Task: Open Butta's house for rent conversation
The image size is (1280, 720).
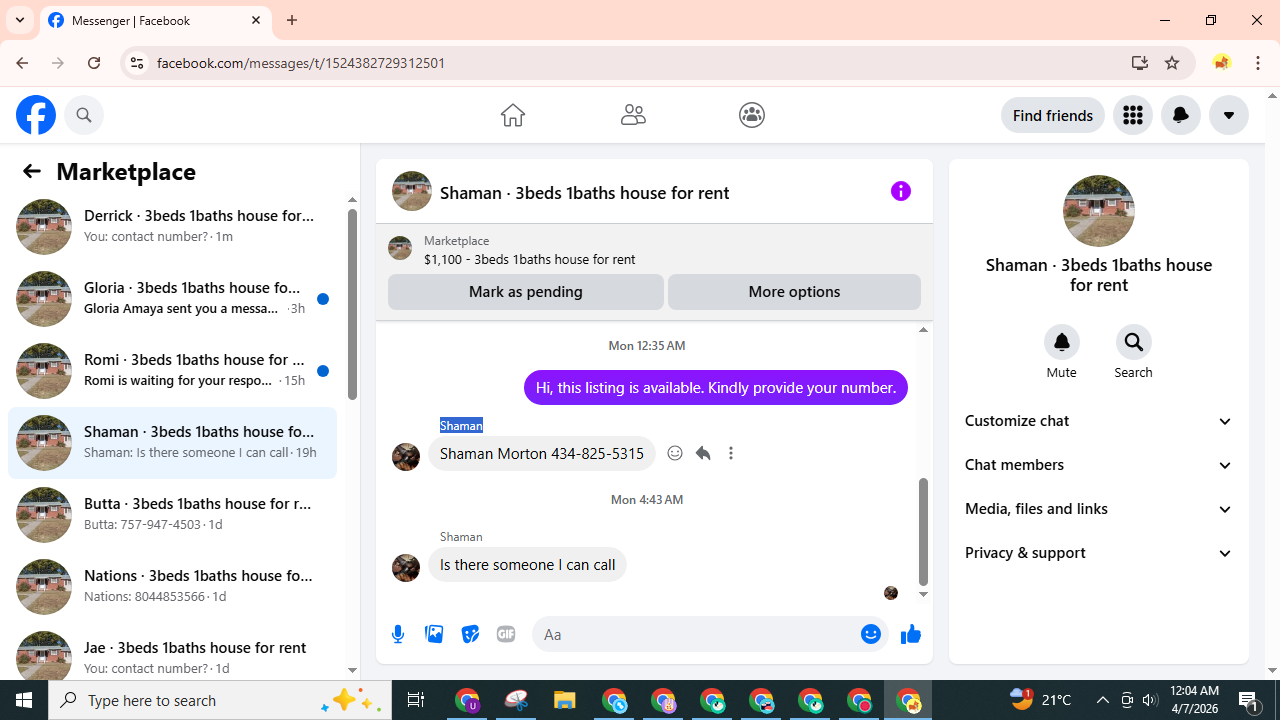Action: tap(173, 514)
